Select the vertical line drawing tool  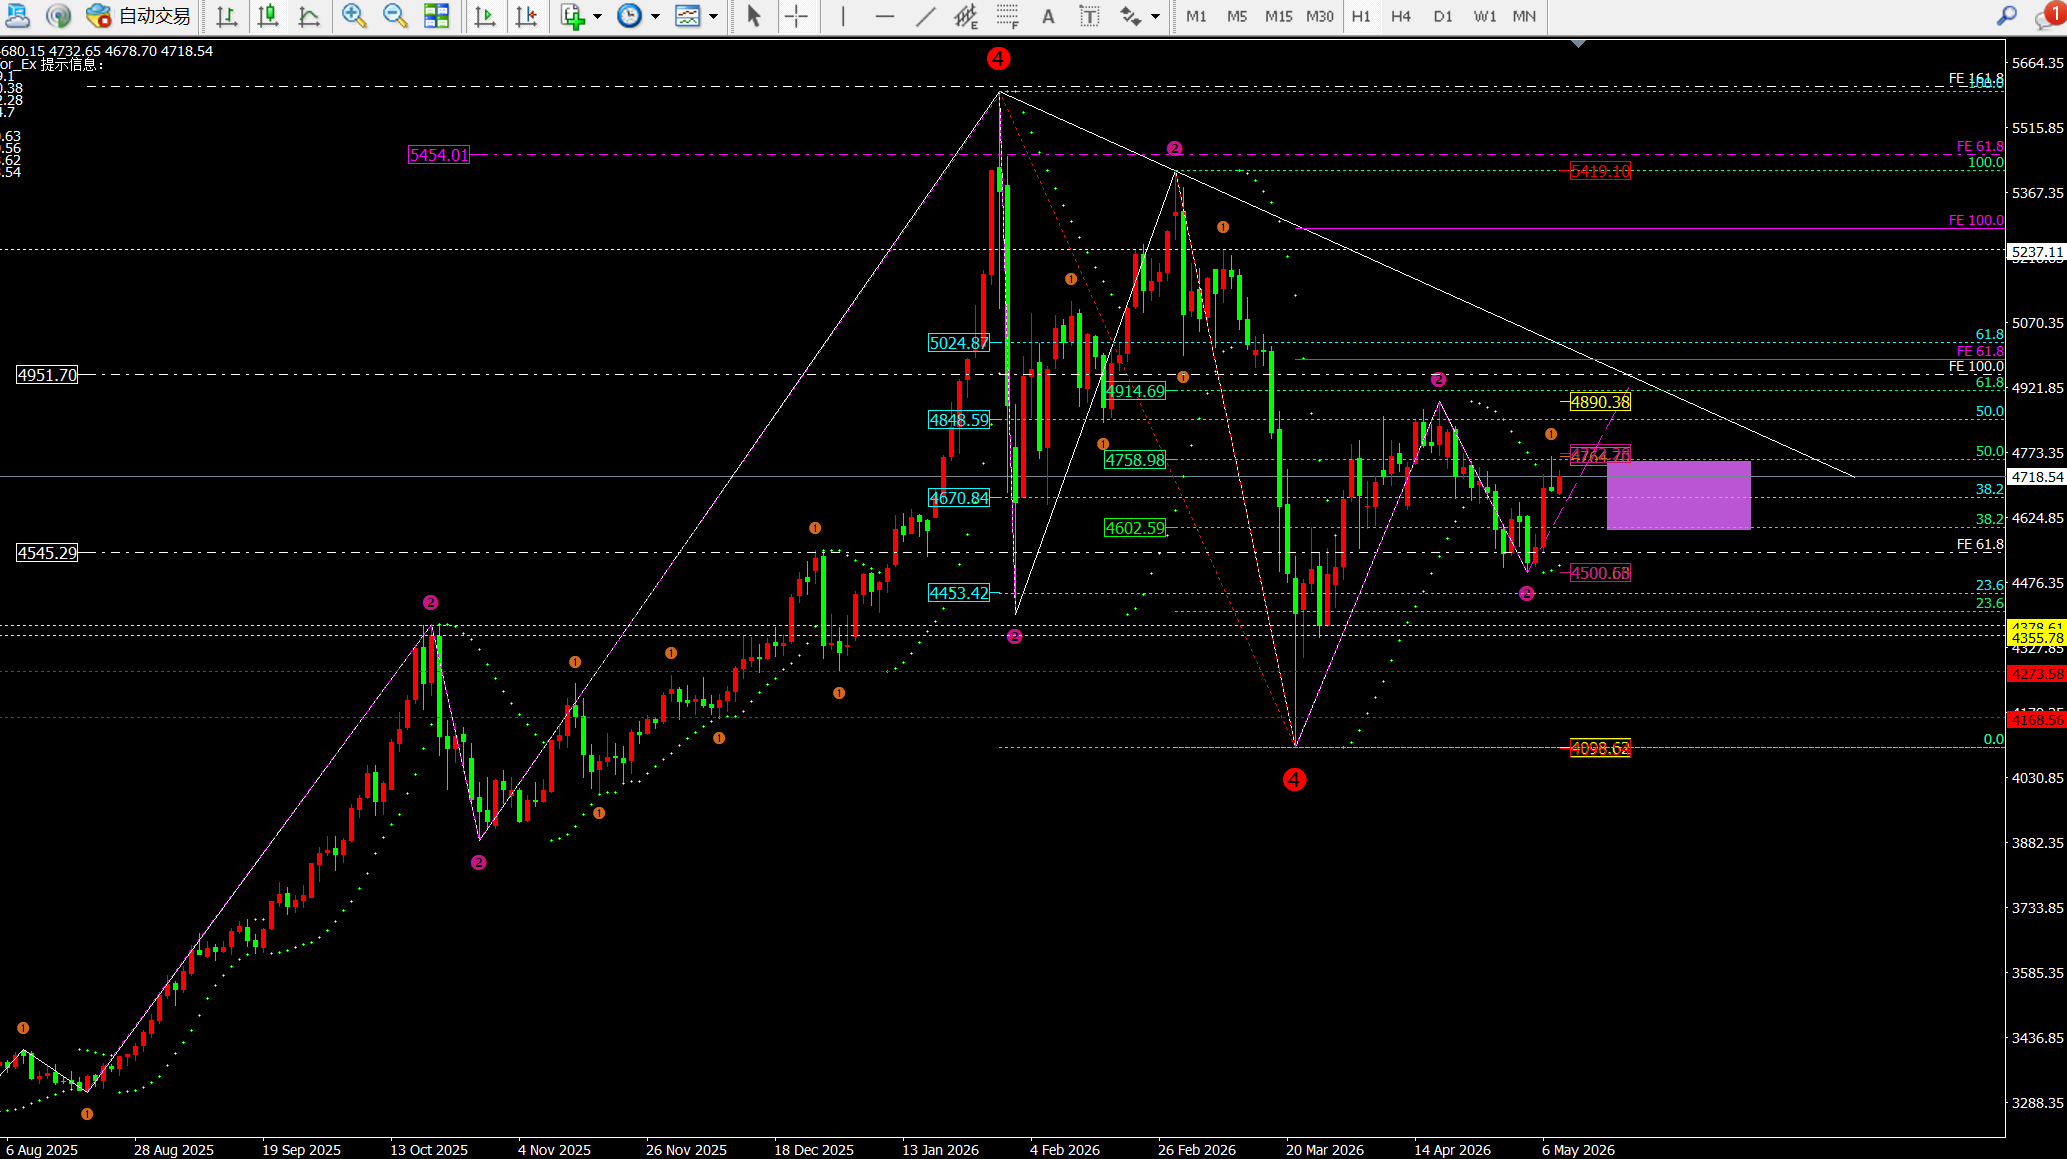(x=843, y=16)
